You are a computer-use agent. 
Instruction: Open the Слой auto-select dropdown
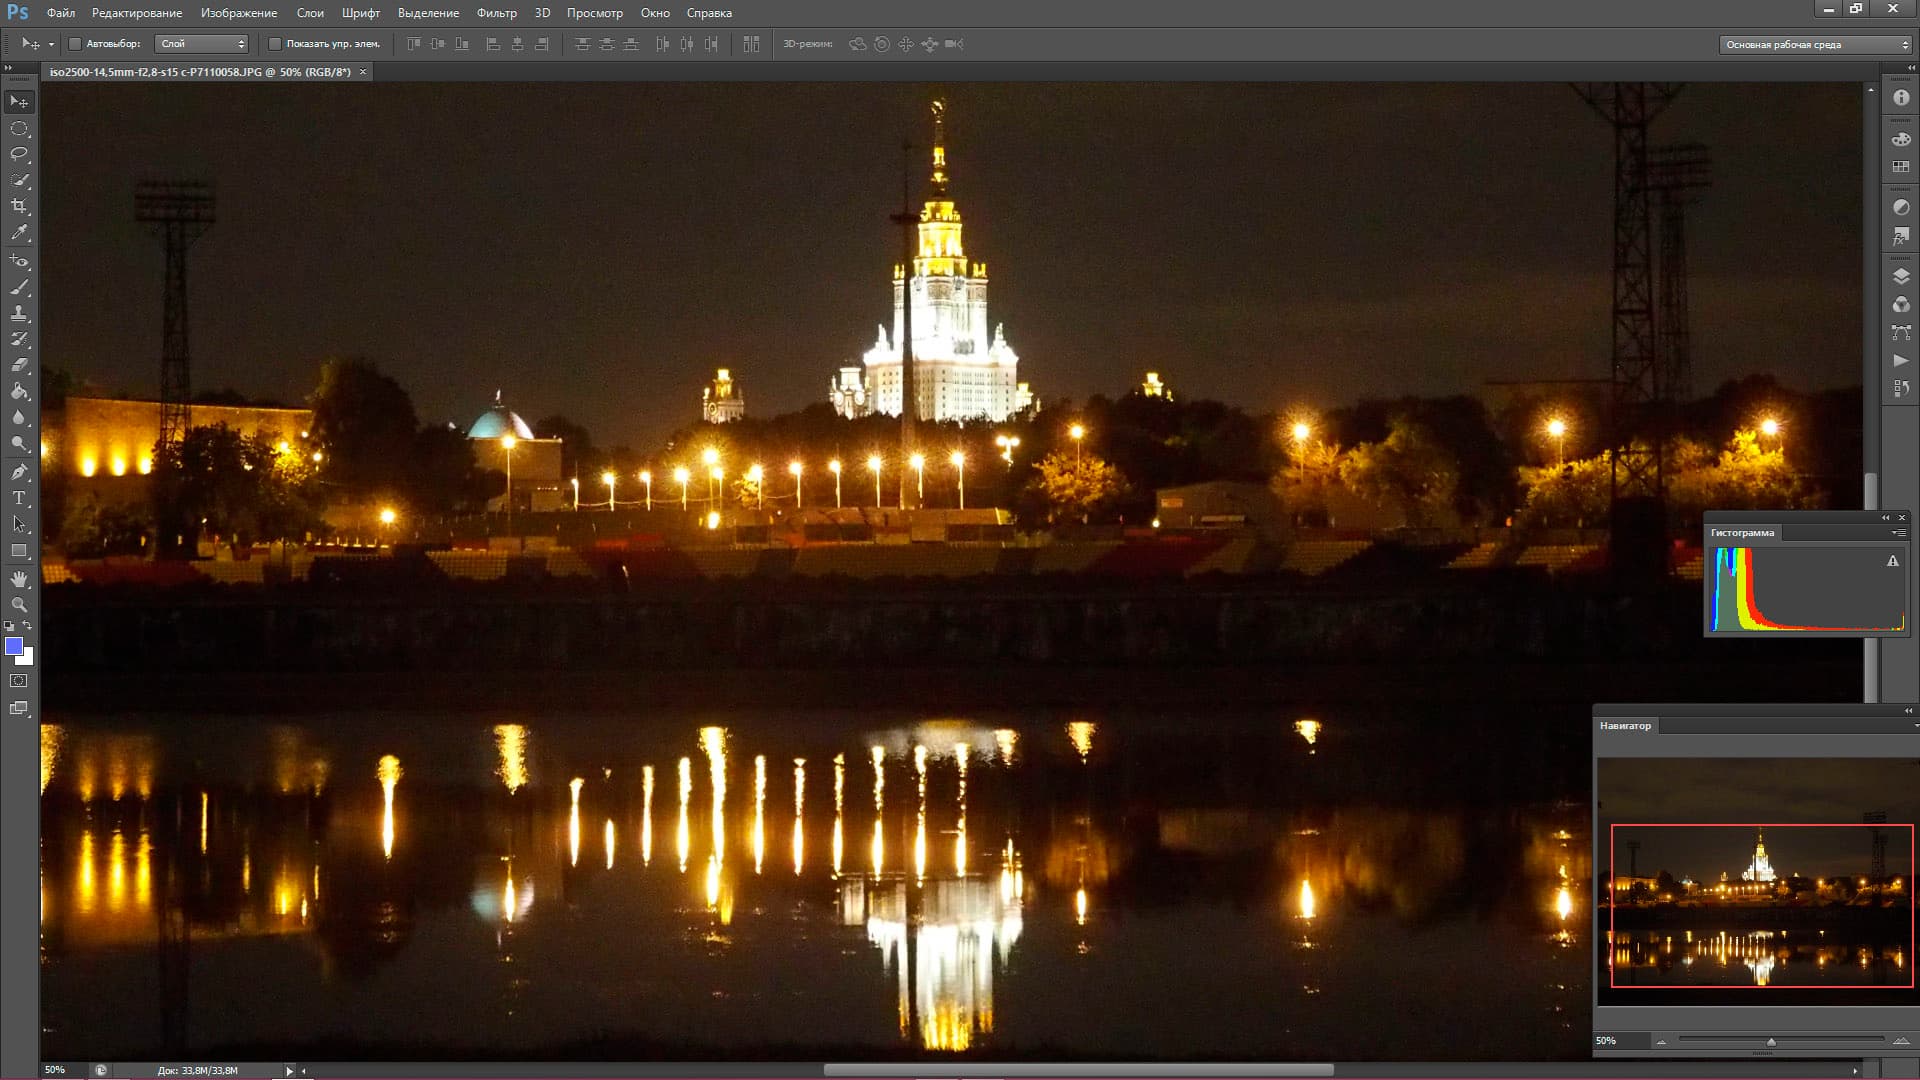coord(201,44)
